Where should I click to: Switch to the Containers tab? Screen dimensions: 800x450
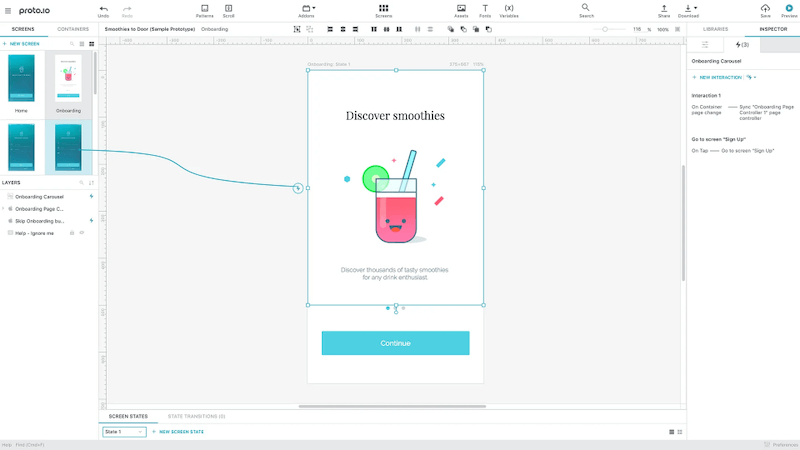(x=72, y=29)
